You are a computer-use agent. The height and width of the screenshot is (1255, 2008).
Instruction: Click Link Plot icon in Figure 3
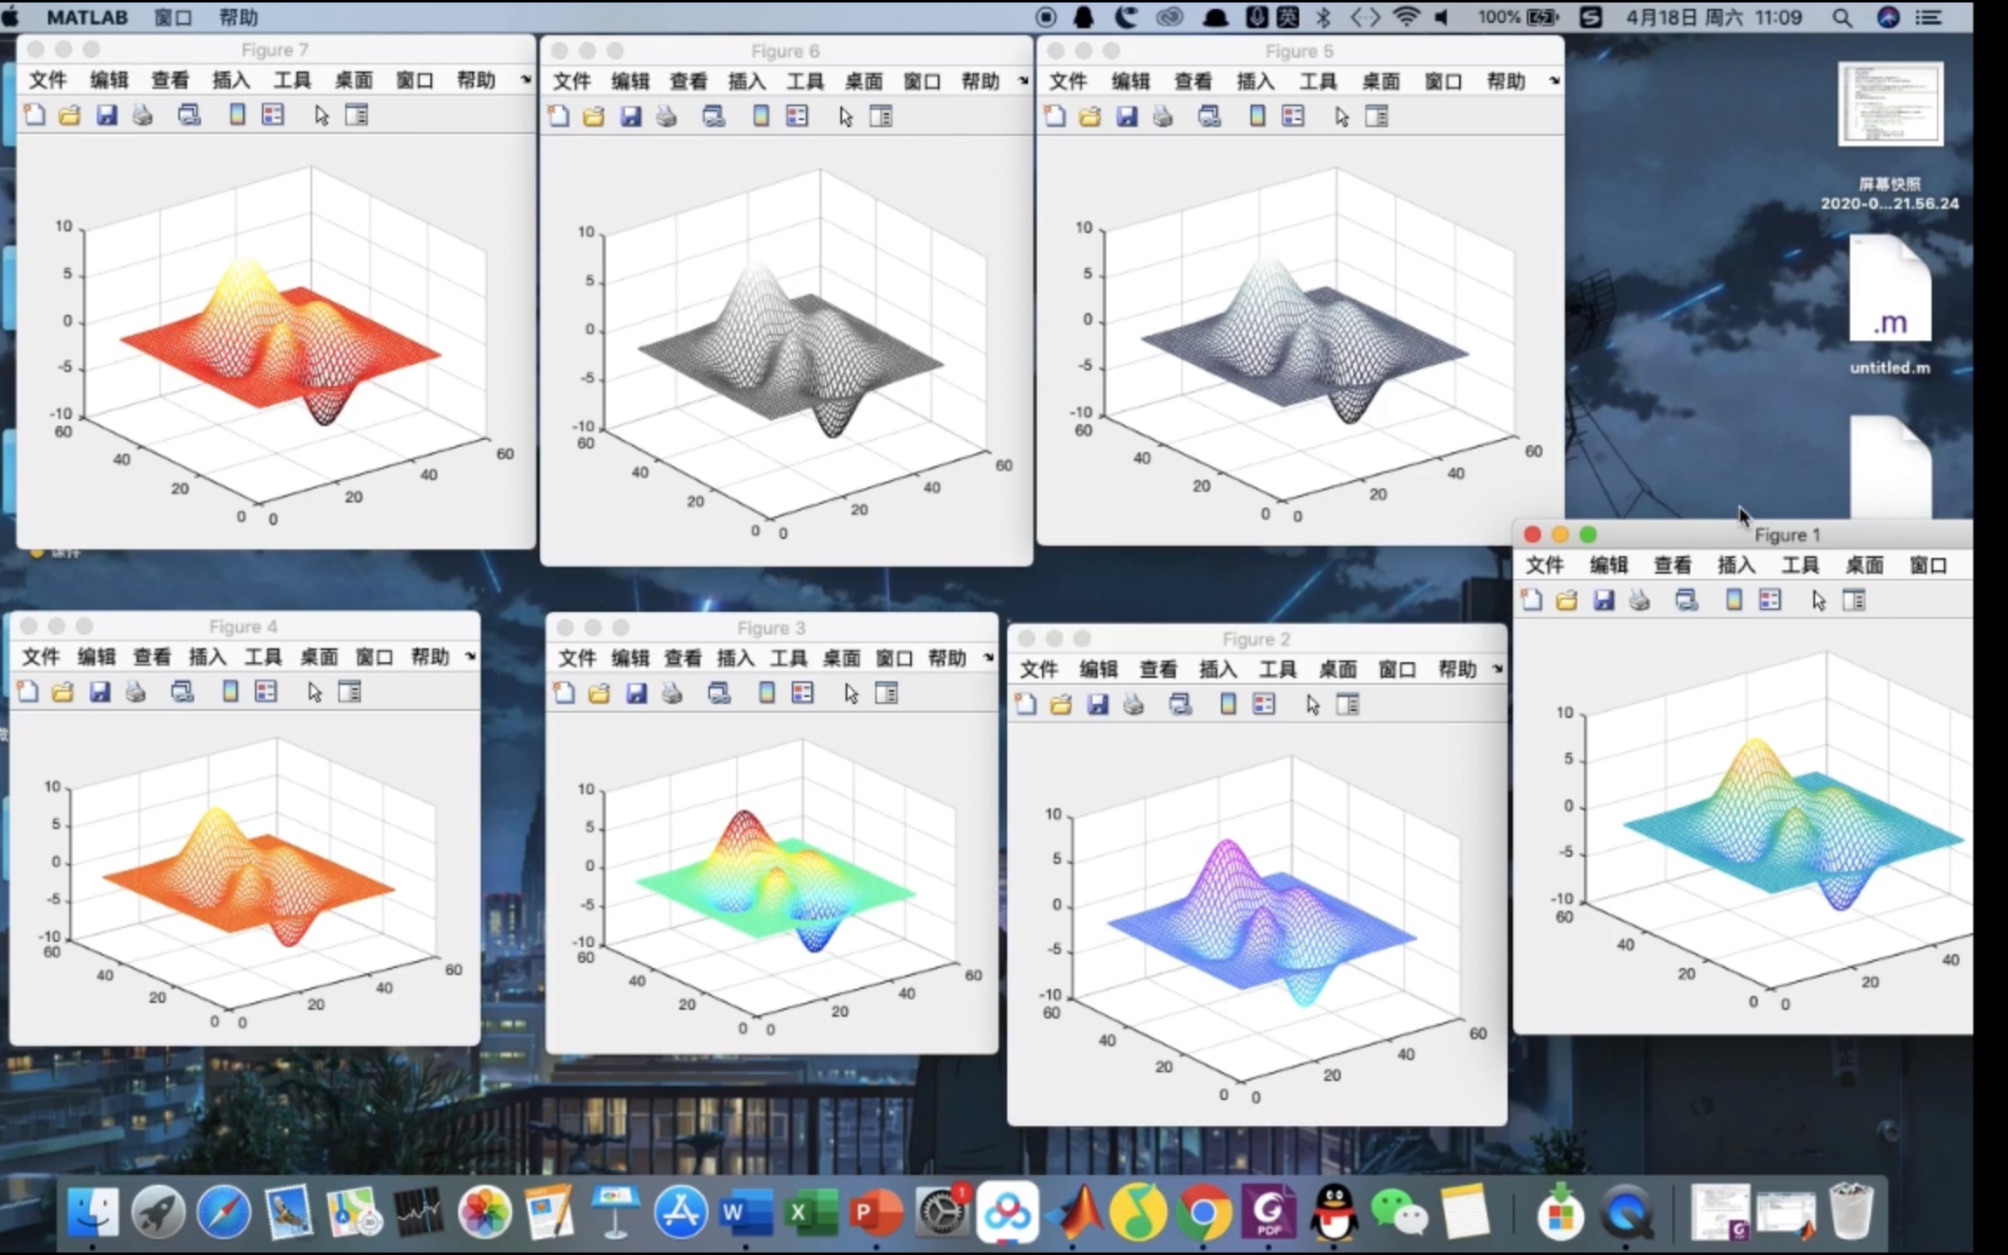tap(718, 693)
